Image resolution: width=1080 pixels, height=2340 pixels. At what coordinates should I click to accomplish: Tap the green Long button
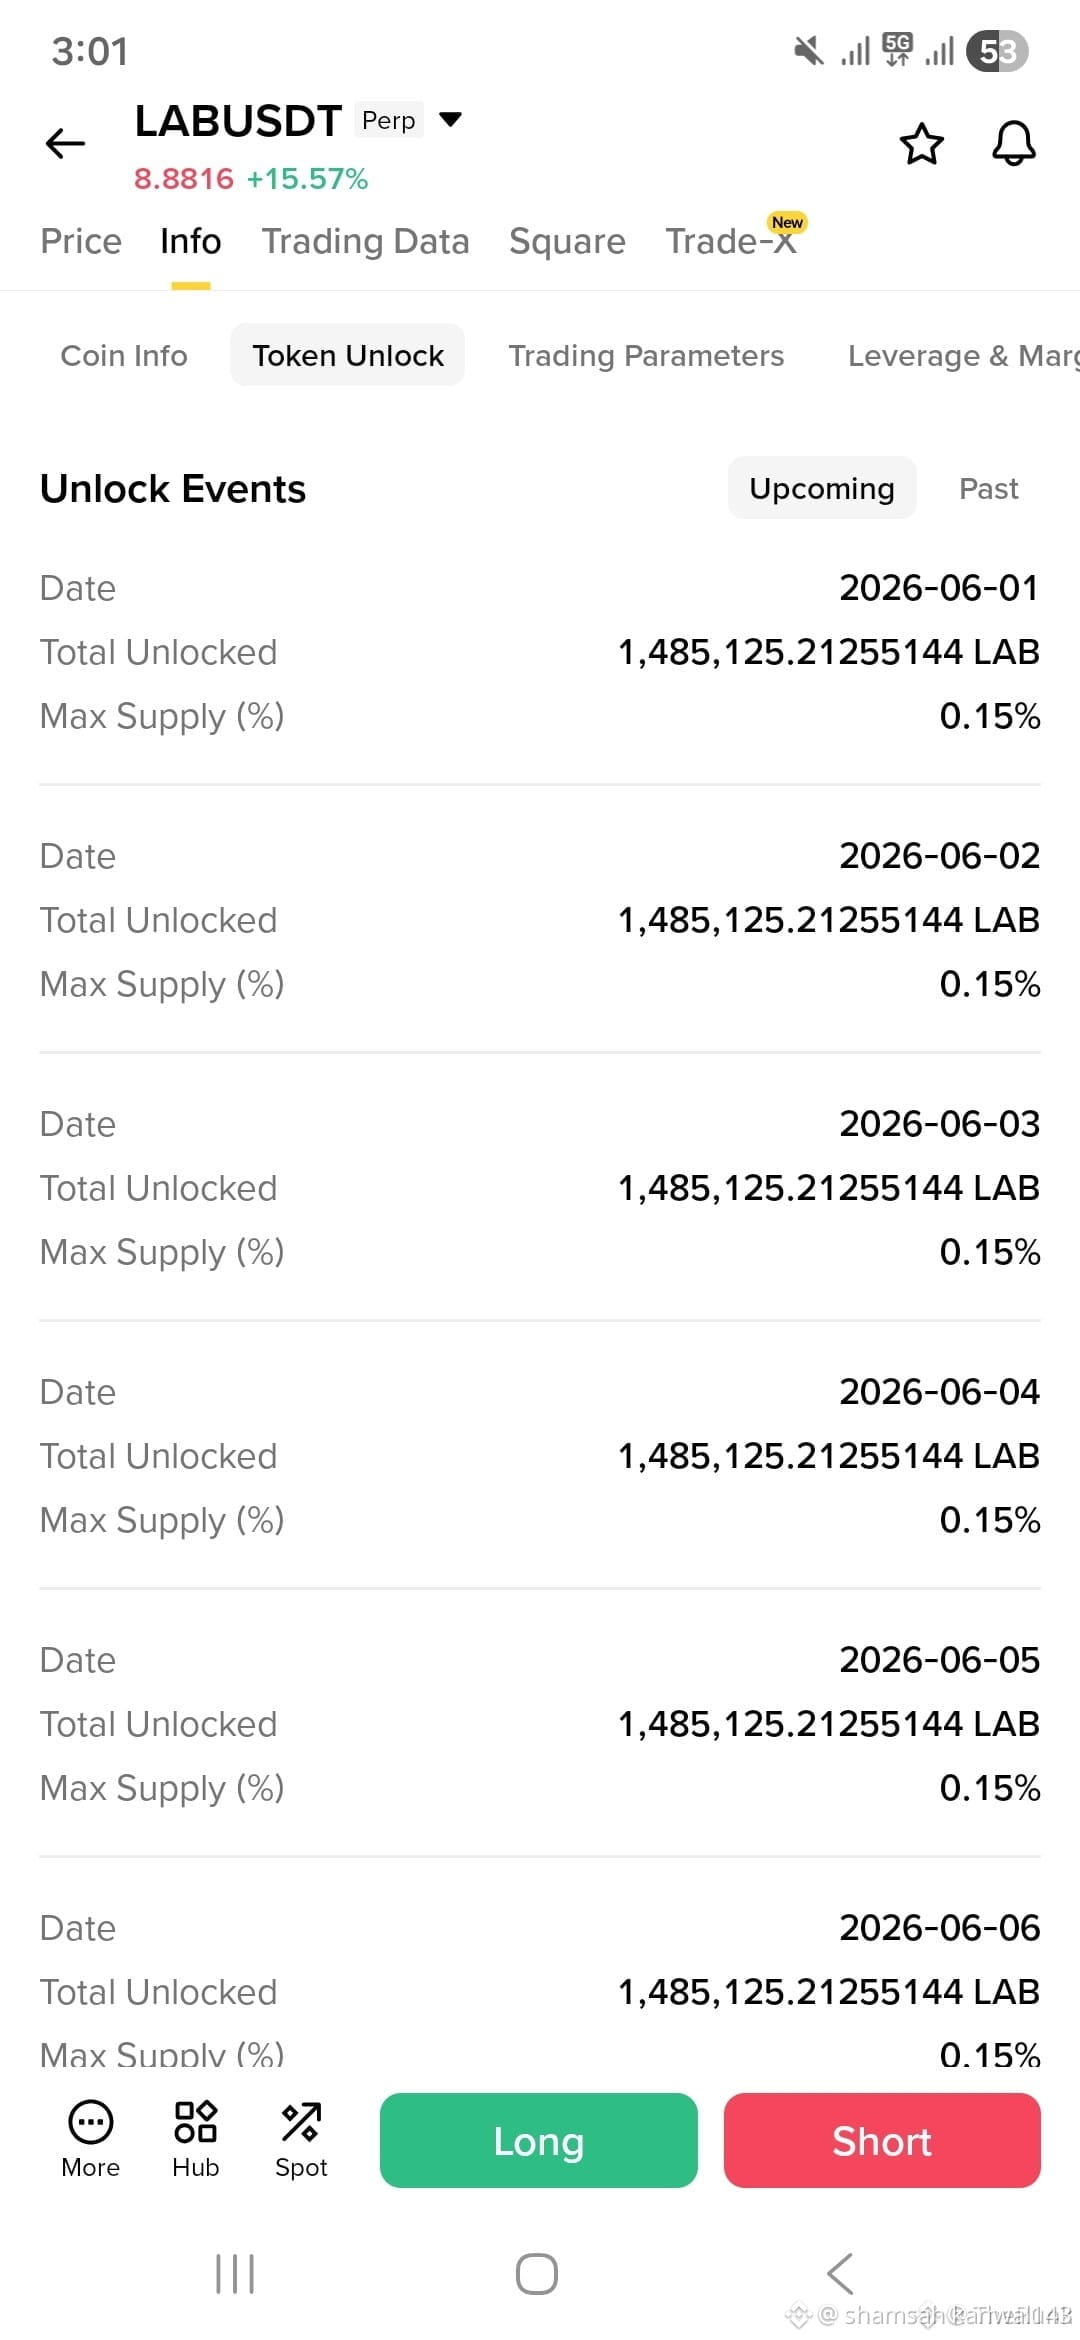pyautogui.click(x=539, y=2141)
